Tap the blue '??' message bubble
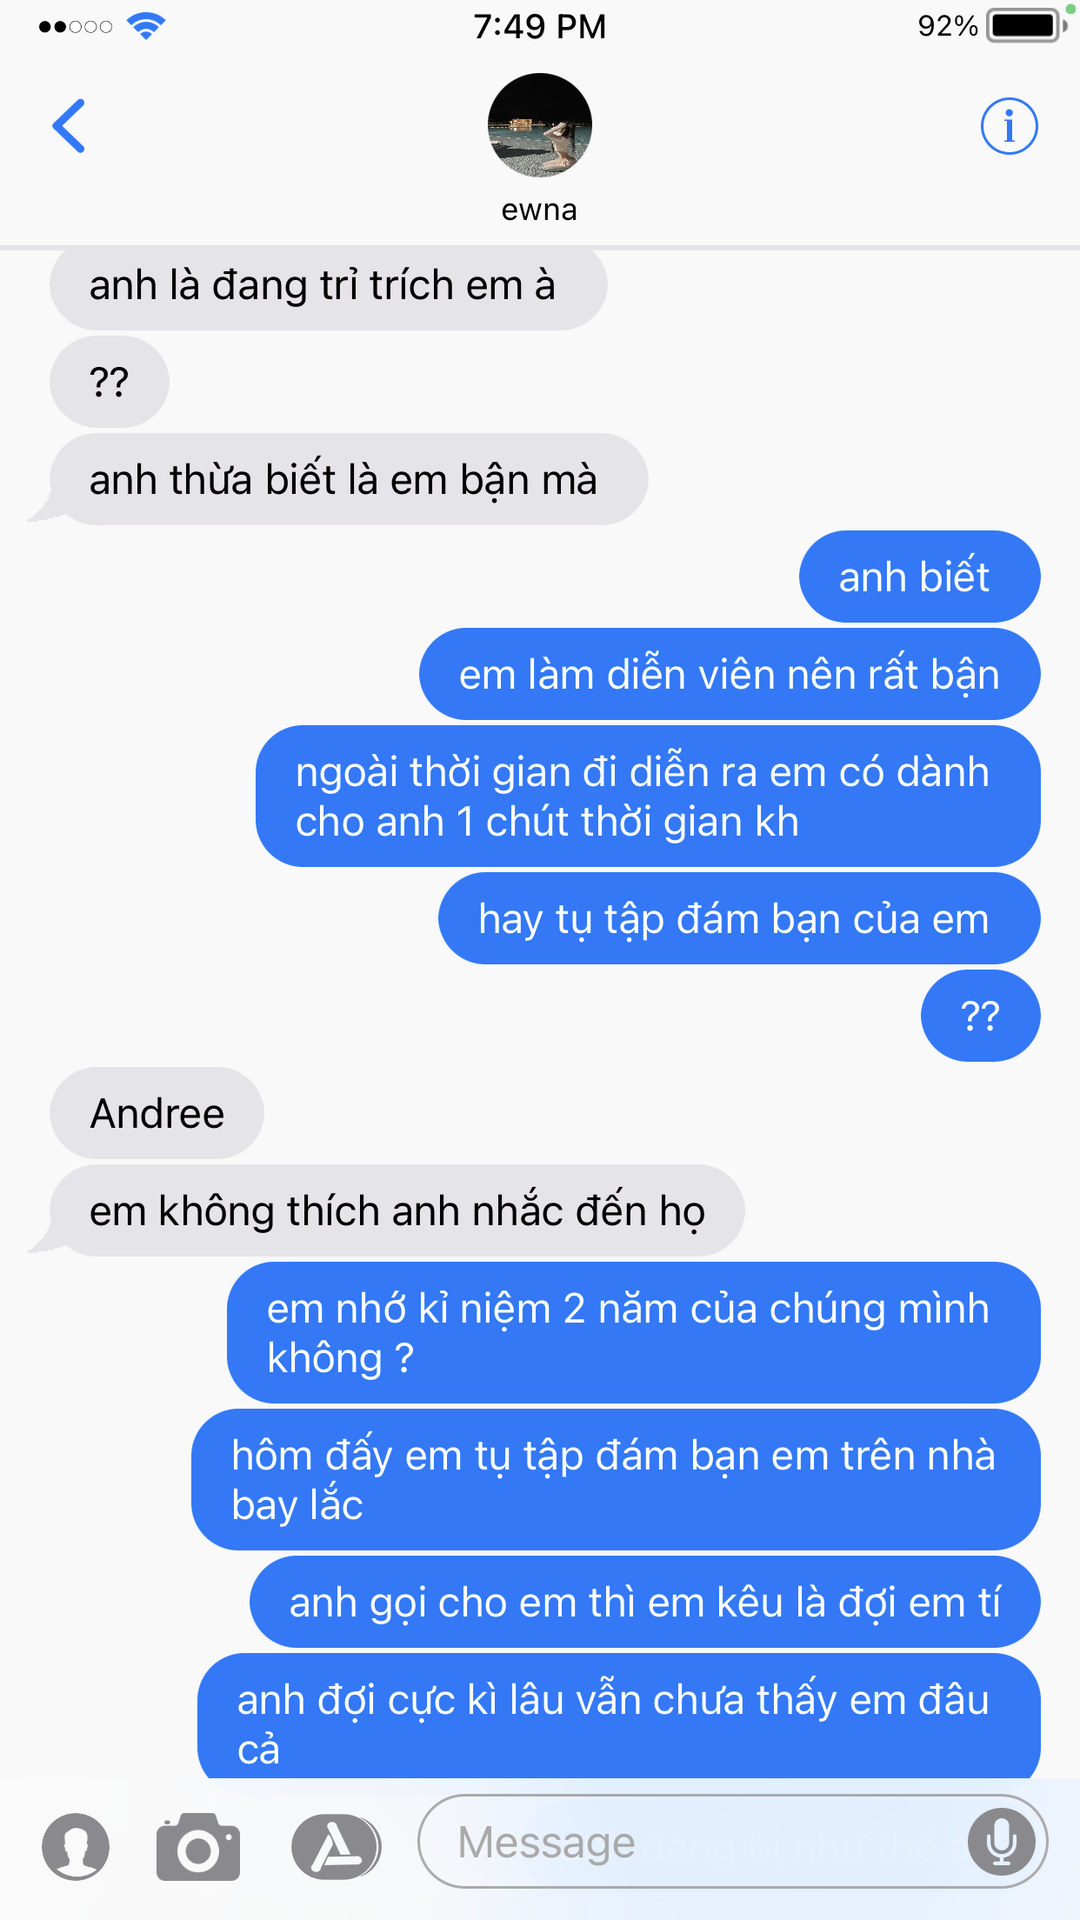 click(x=981, y=1016)
